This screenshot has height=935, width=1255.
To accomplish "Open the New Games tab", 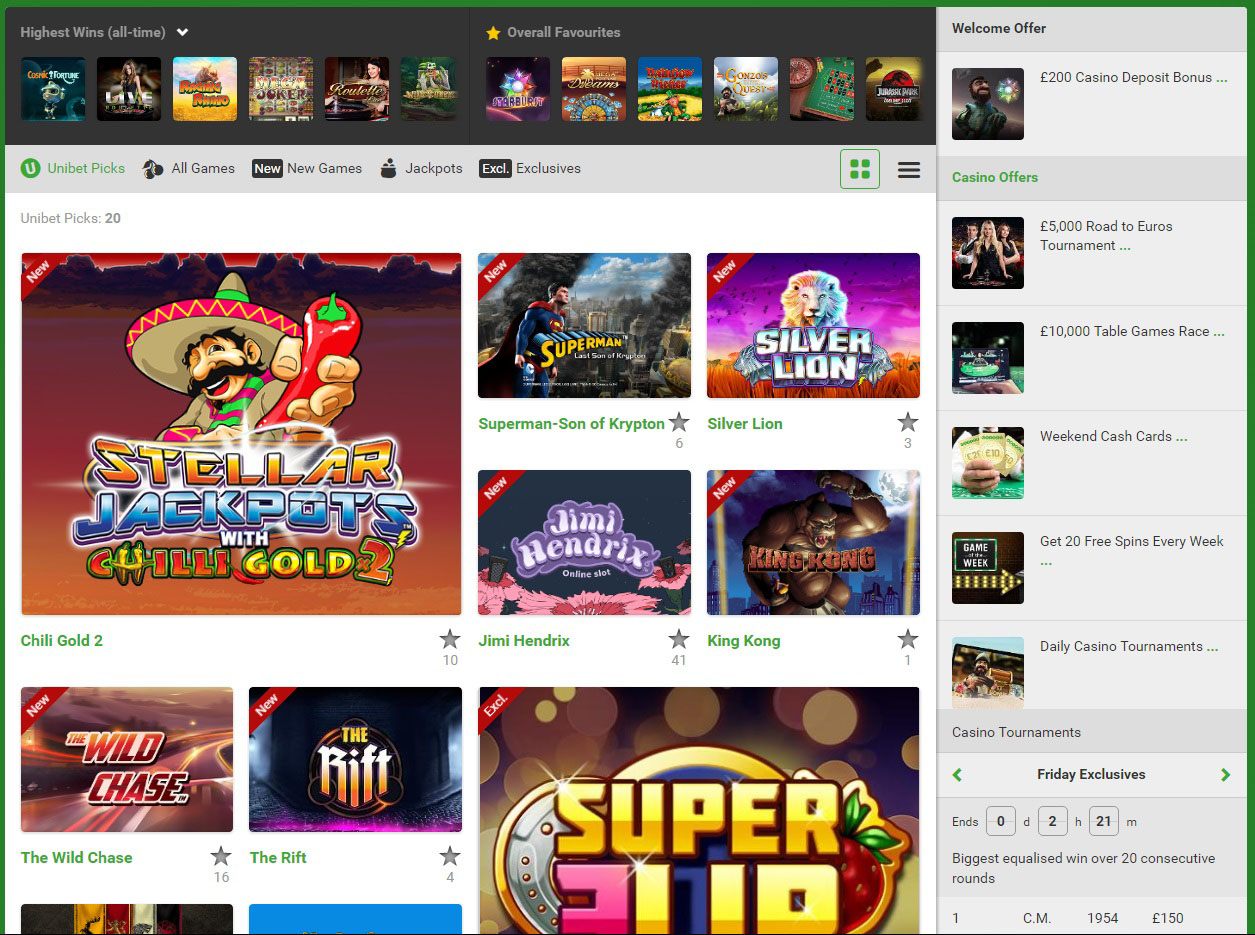I will (307, 168).
